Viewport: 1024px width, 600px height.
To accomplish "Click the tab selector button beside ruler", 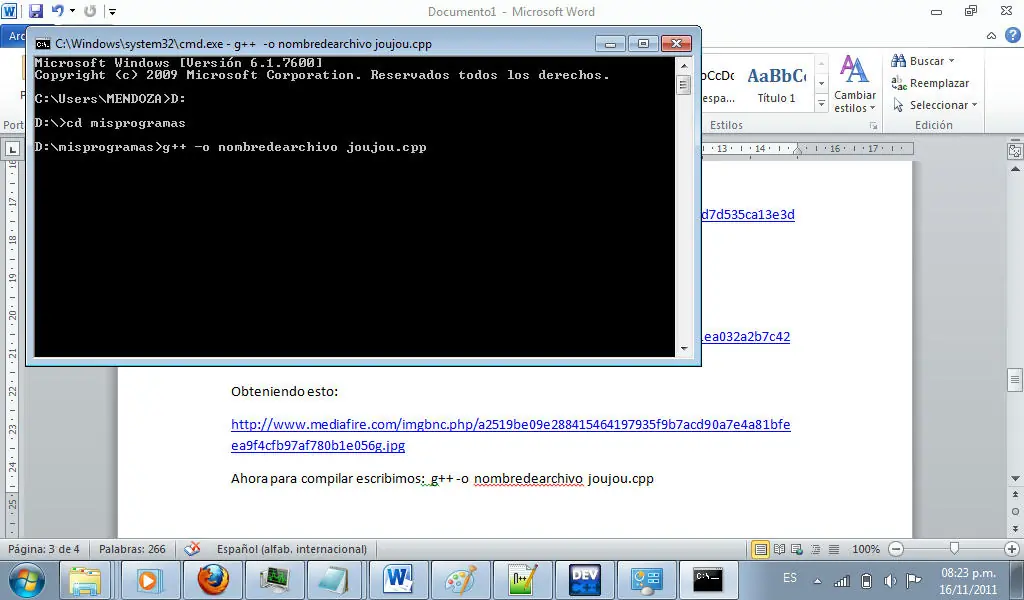I will (x=12, y=150).
